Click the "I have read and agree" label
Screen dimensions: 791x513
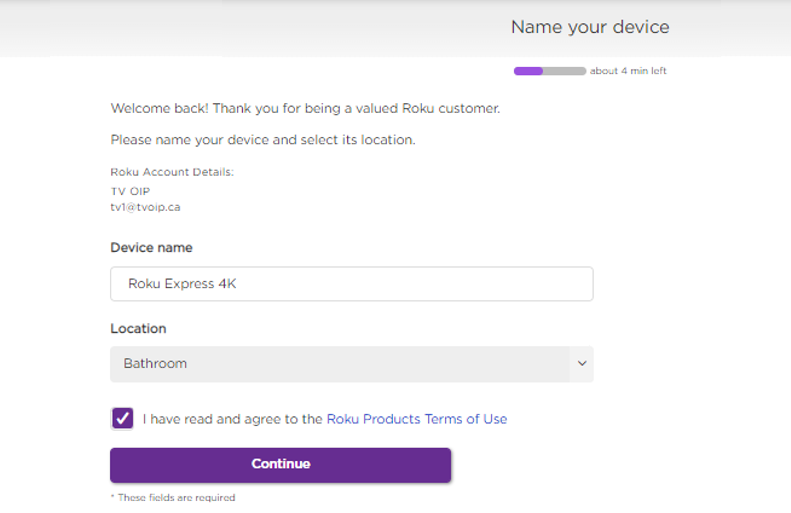tap(232, 419)
